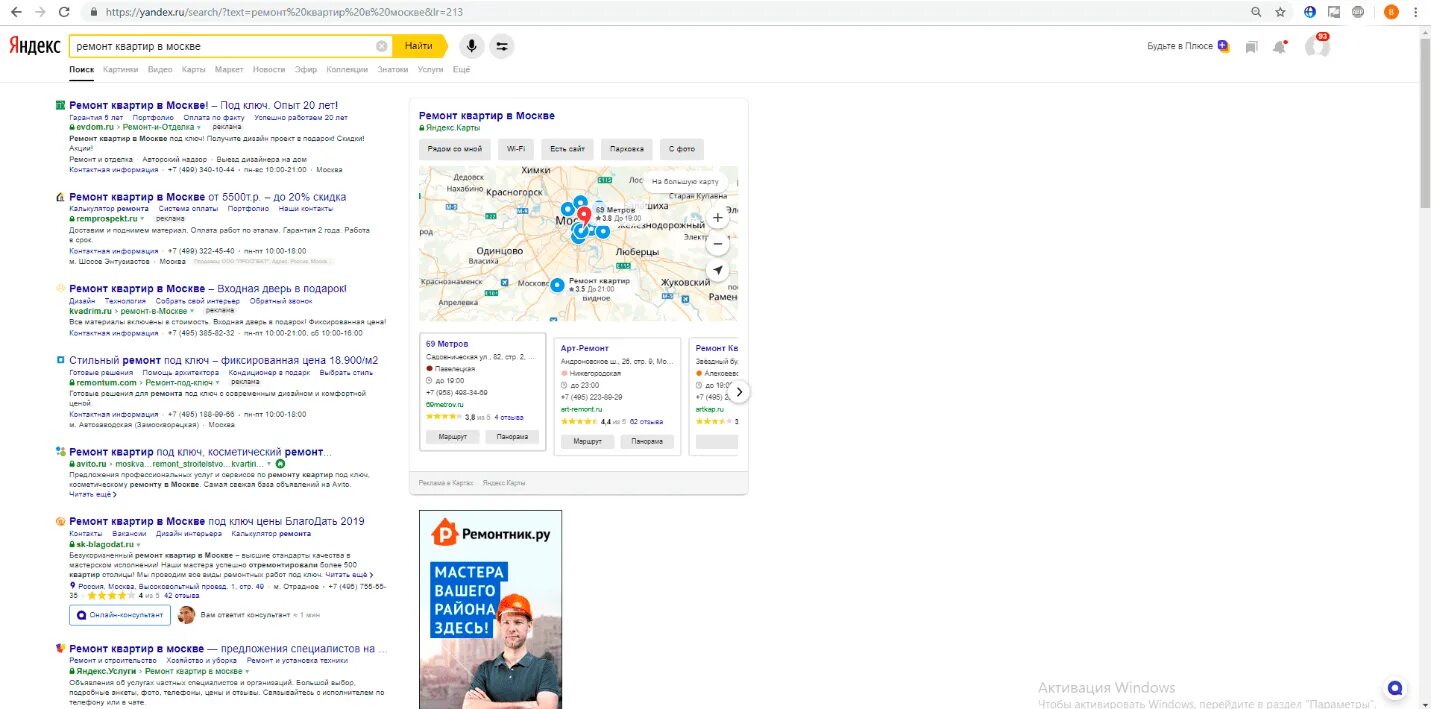The height and width of the screenshot is (709, 1431).
Task: Open the orange Chrome profile avatar
Action: pyautogui.click(x=1391, y=12)
